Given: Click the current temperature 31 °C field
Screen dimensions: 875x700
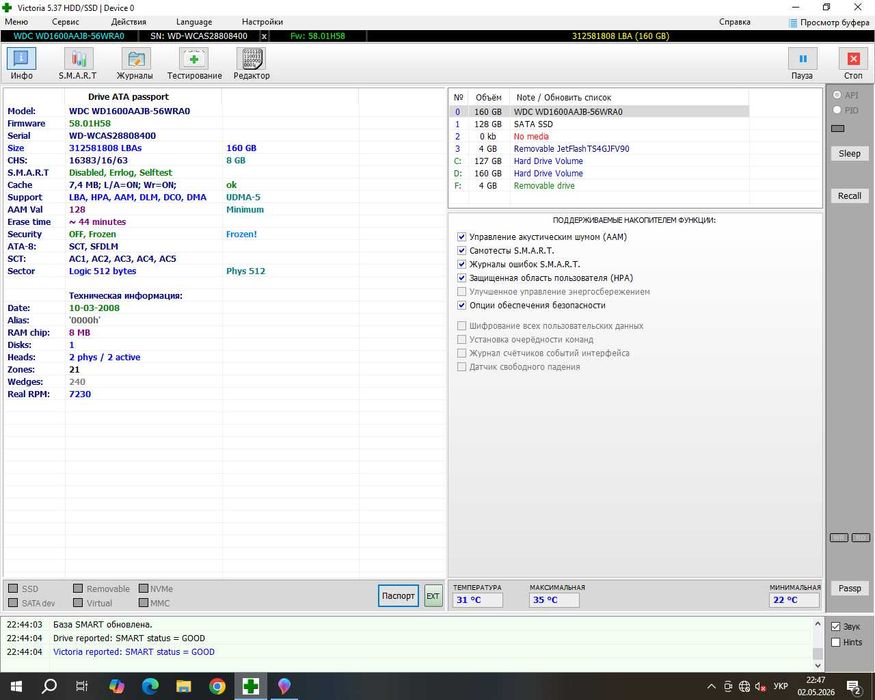Looking at the screenshot, I should point(477,600).
